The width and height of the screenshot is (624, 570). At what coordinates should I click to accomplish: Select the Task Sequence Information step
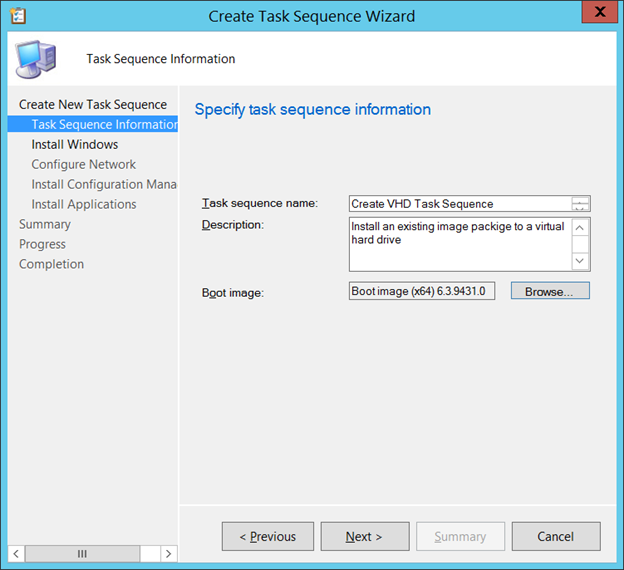click(x=103, y=124)
